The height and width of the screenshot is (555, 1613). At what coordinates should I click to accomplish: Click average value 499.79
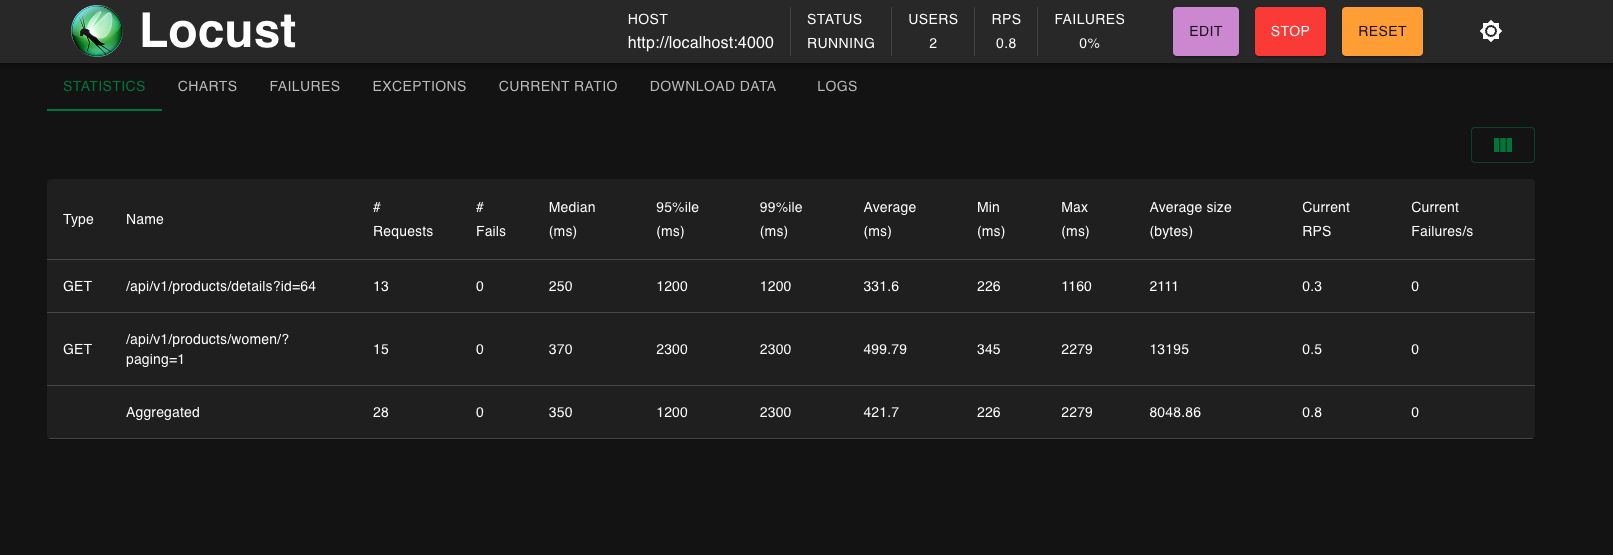point(885,349)
